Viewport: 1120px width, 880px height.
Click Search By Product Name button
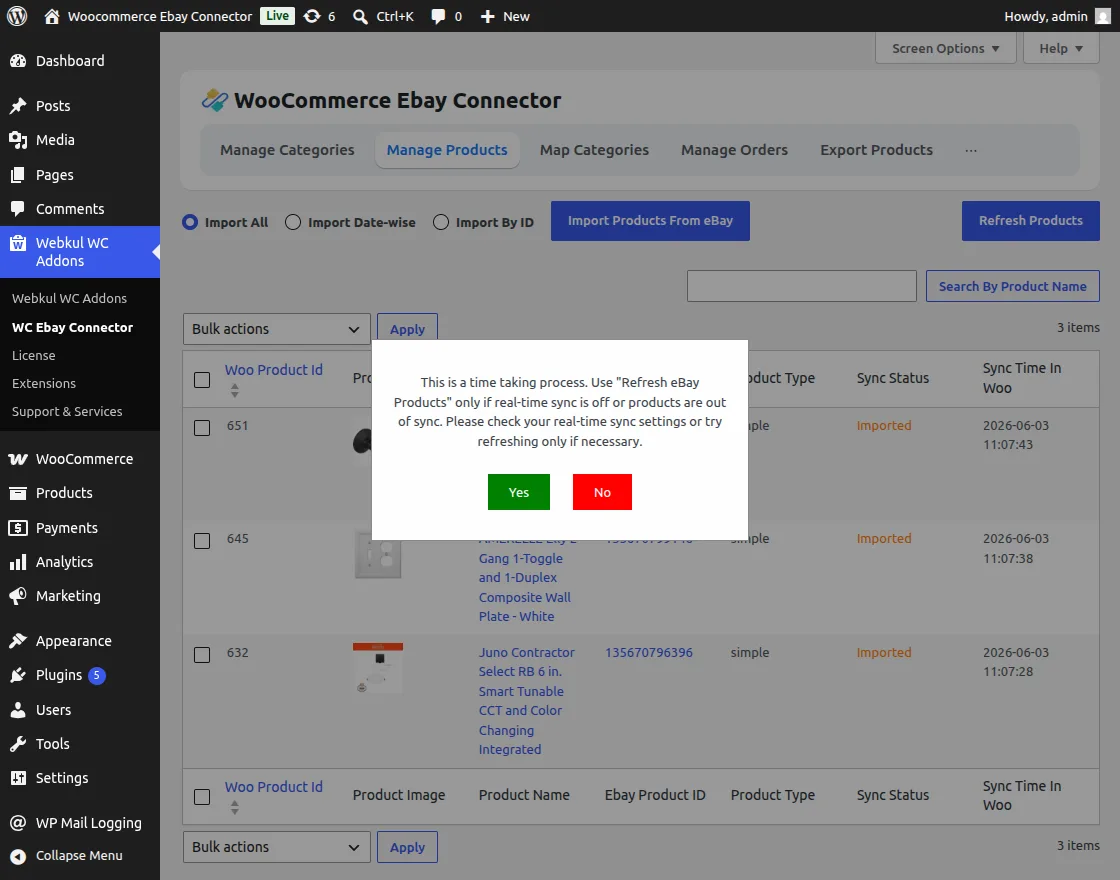pos(1013,286)
